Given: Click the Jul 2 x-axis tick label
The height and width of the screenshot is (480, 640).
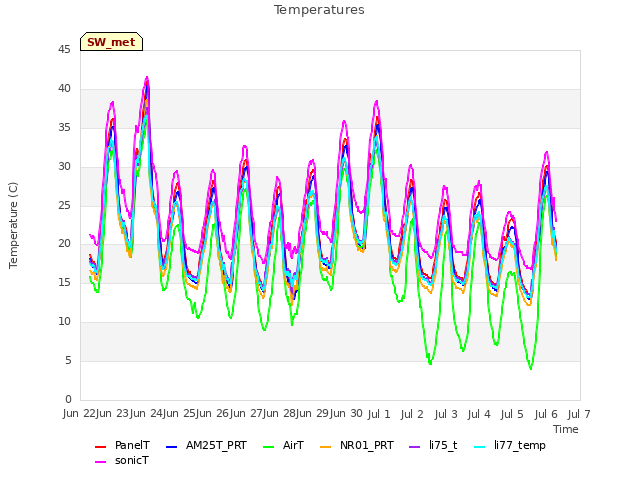Looking at the screenshot, I should click(x=412, y=414).
